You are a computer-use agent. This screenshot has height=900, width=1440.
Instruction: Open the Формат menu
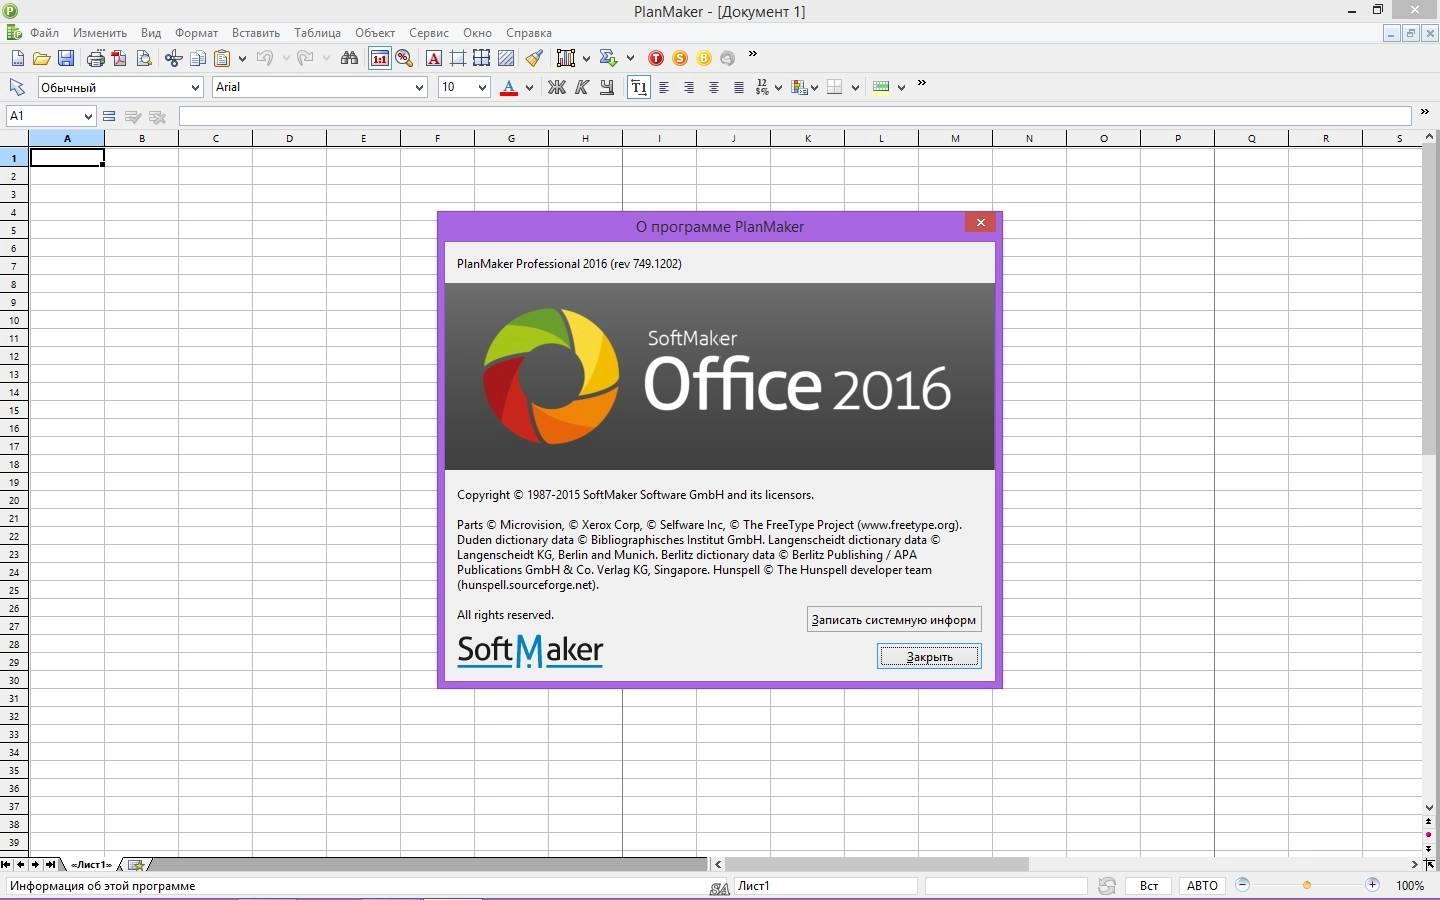click(x=196, y=33)
